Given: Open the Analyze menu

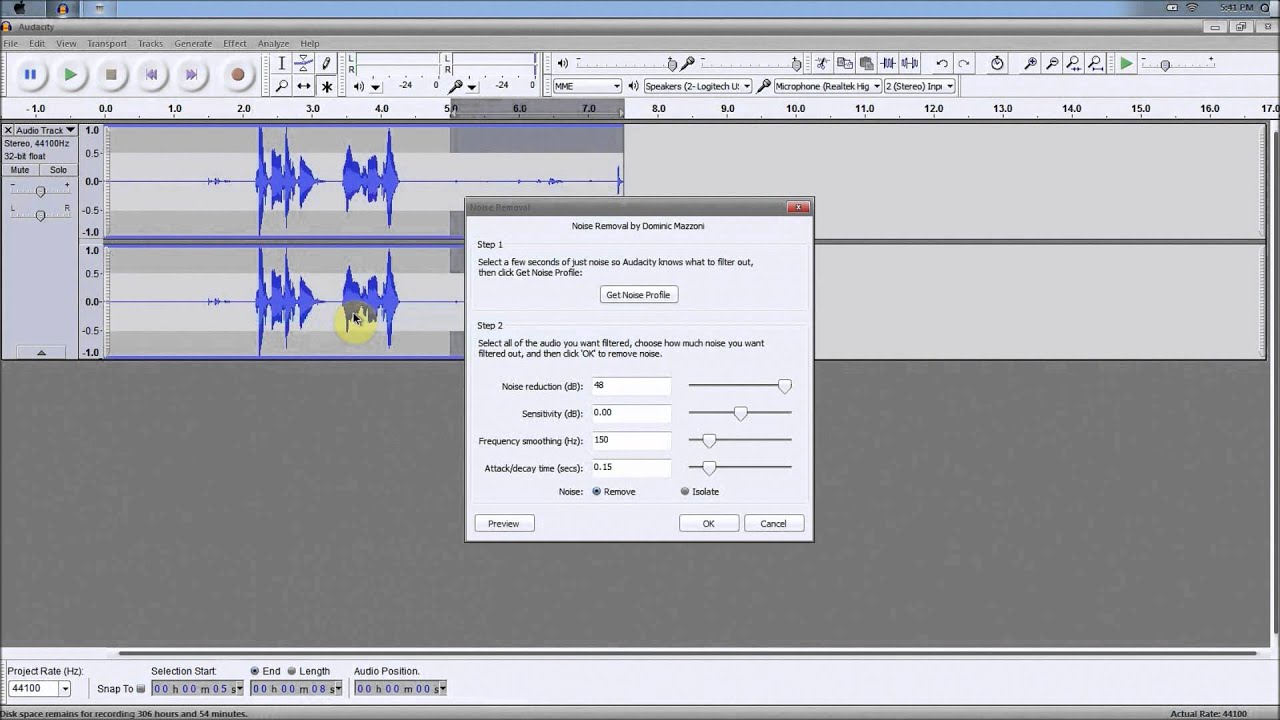Looking at the screenshot, I should [273, 43].
